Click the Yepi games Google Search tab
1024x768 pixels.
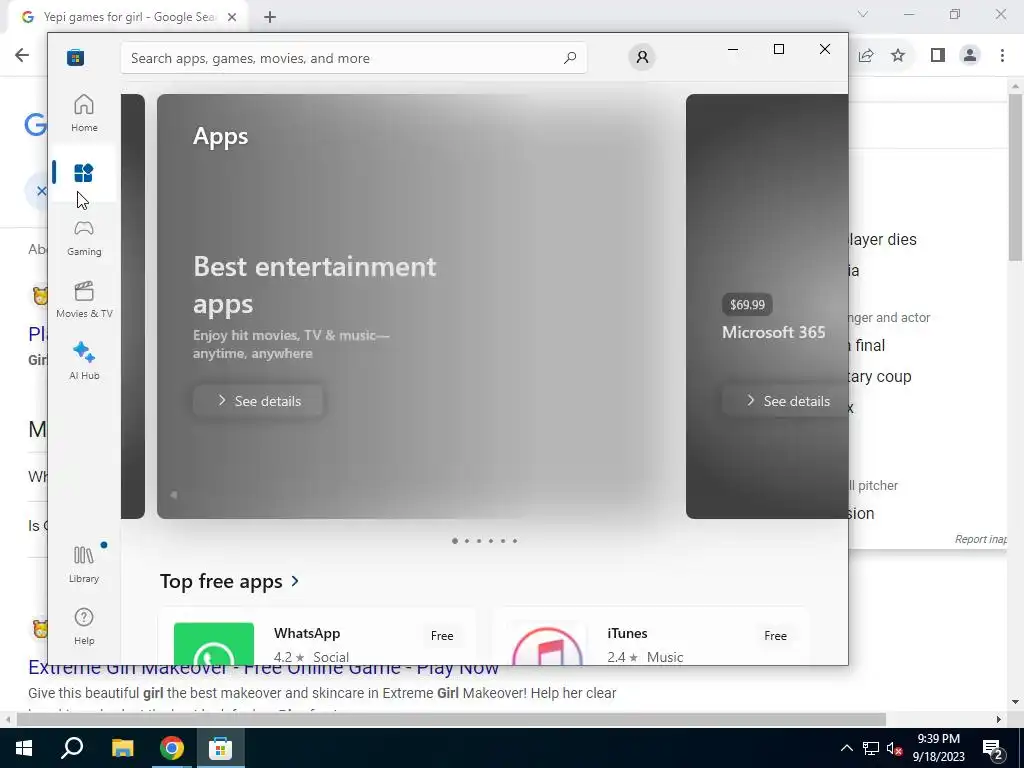(129, 17)
